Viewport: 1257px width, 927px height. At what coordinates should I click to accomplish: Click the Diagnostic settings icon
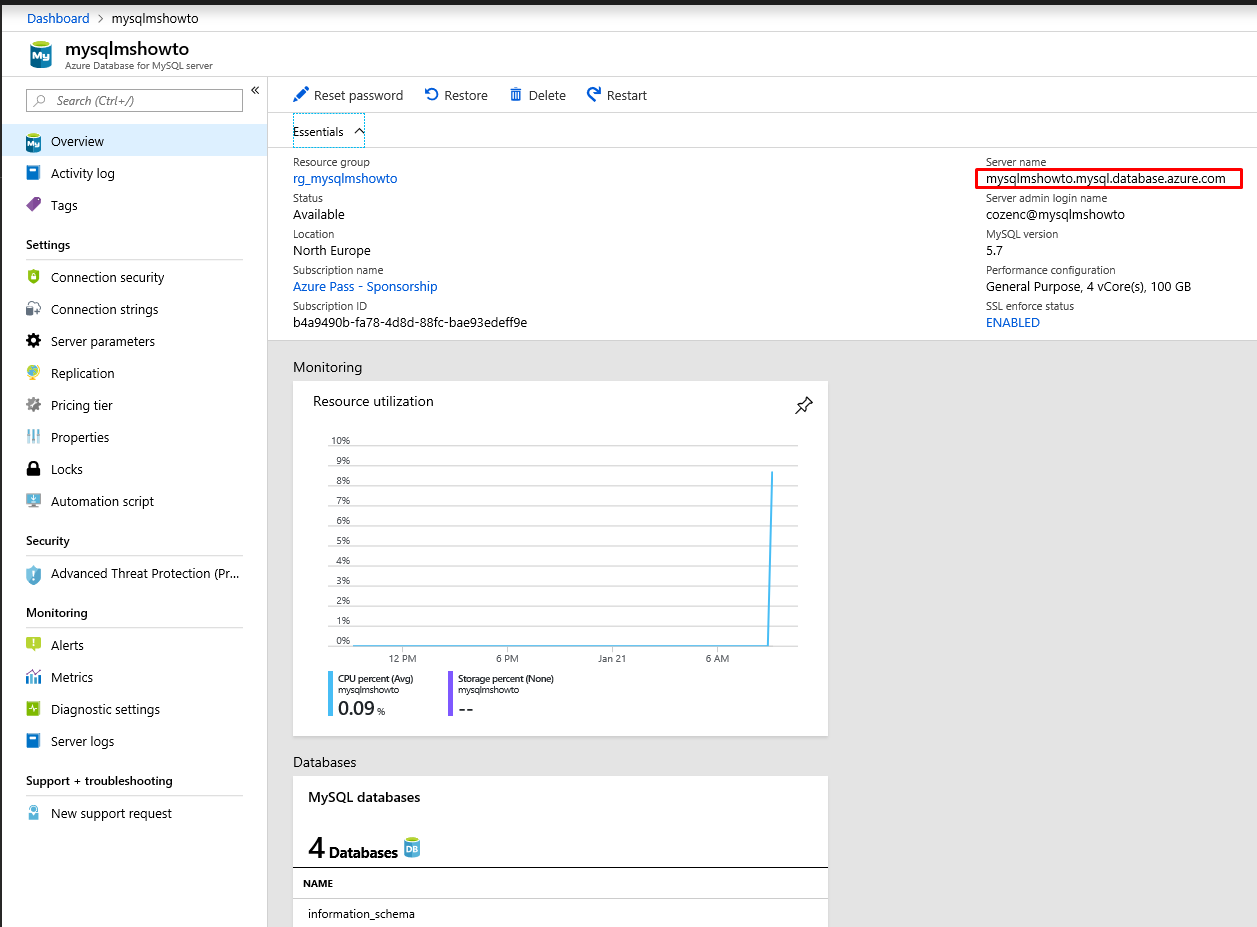tap(34, 709)
